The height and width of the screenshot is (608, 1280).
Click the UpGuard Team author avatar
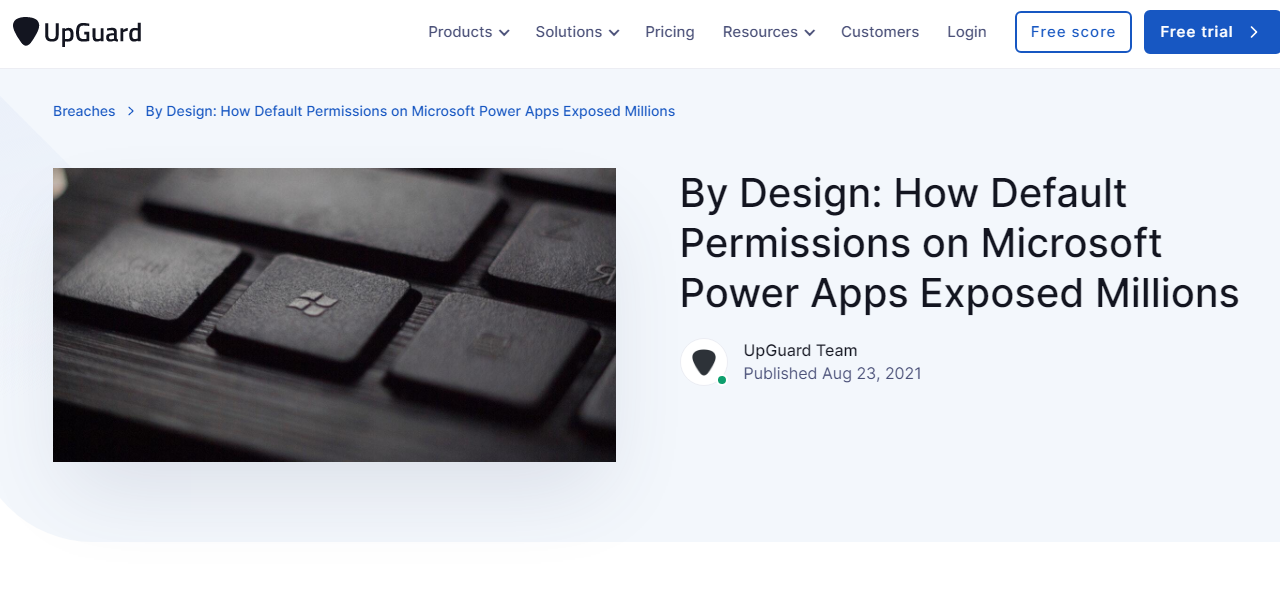click(x=704, y=362)
